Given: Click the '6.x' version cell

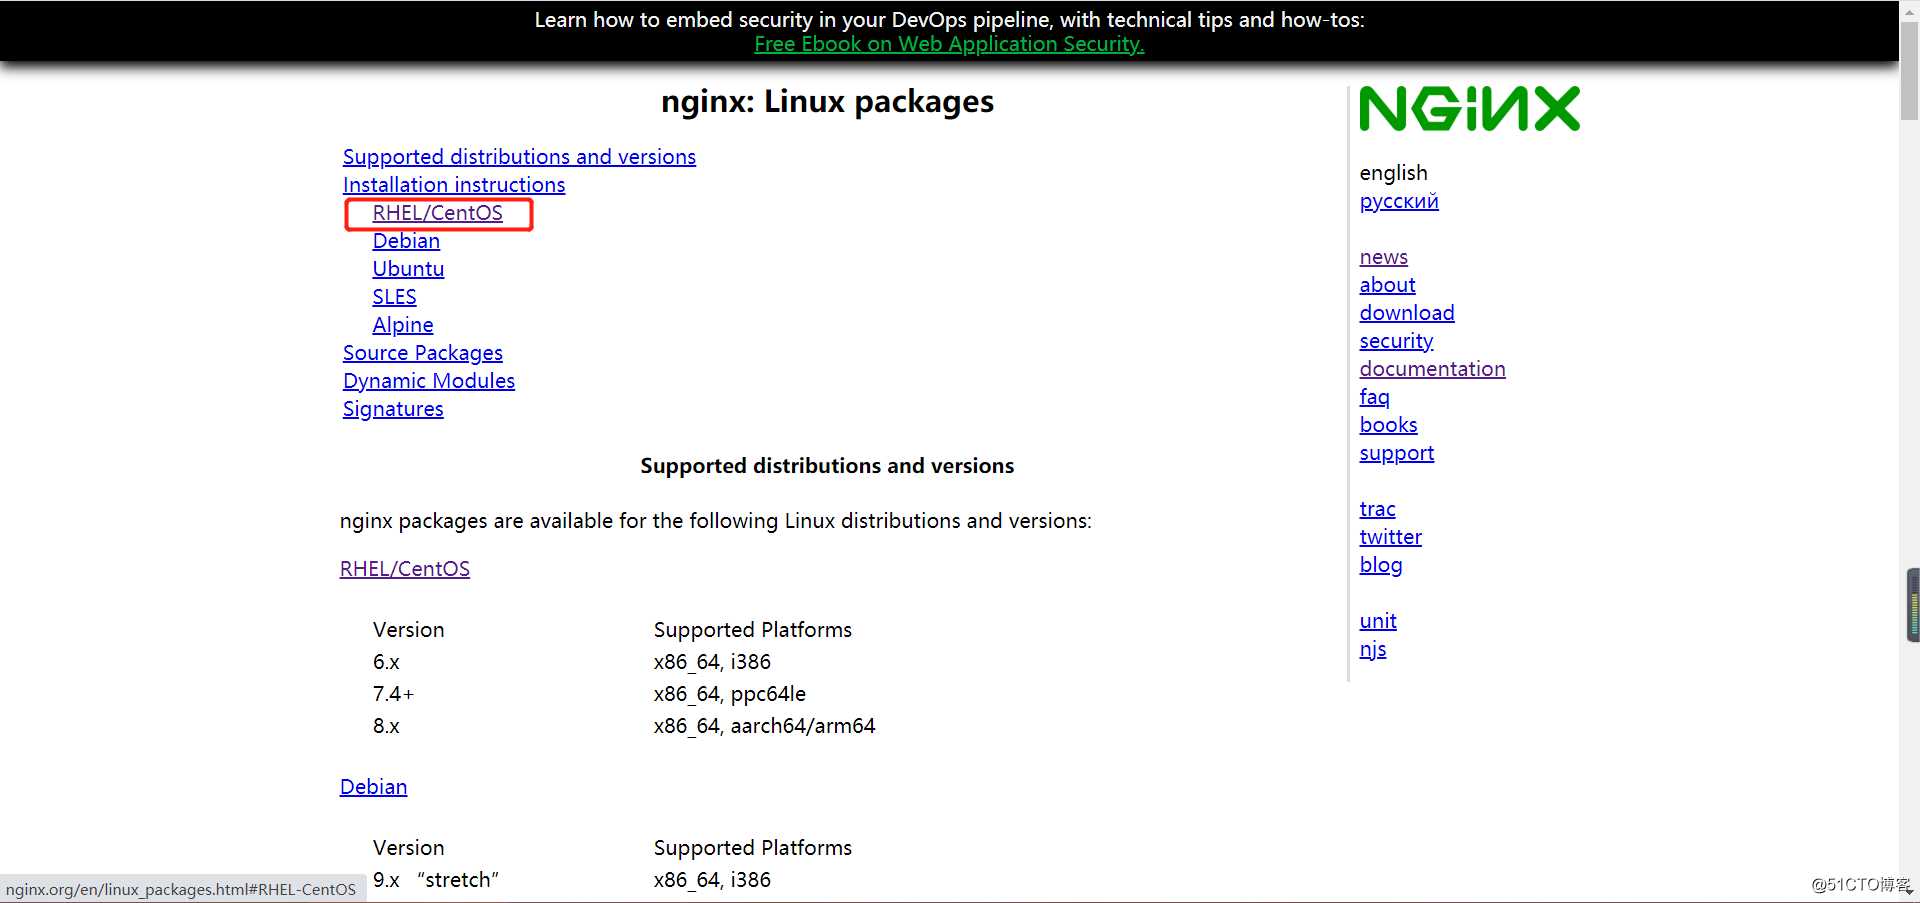Looking at the screenshot, I should point(386,662).
